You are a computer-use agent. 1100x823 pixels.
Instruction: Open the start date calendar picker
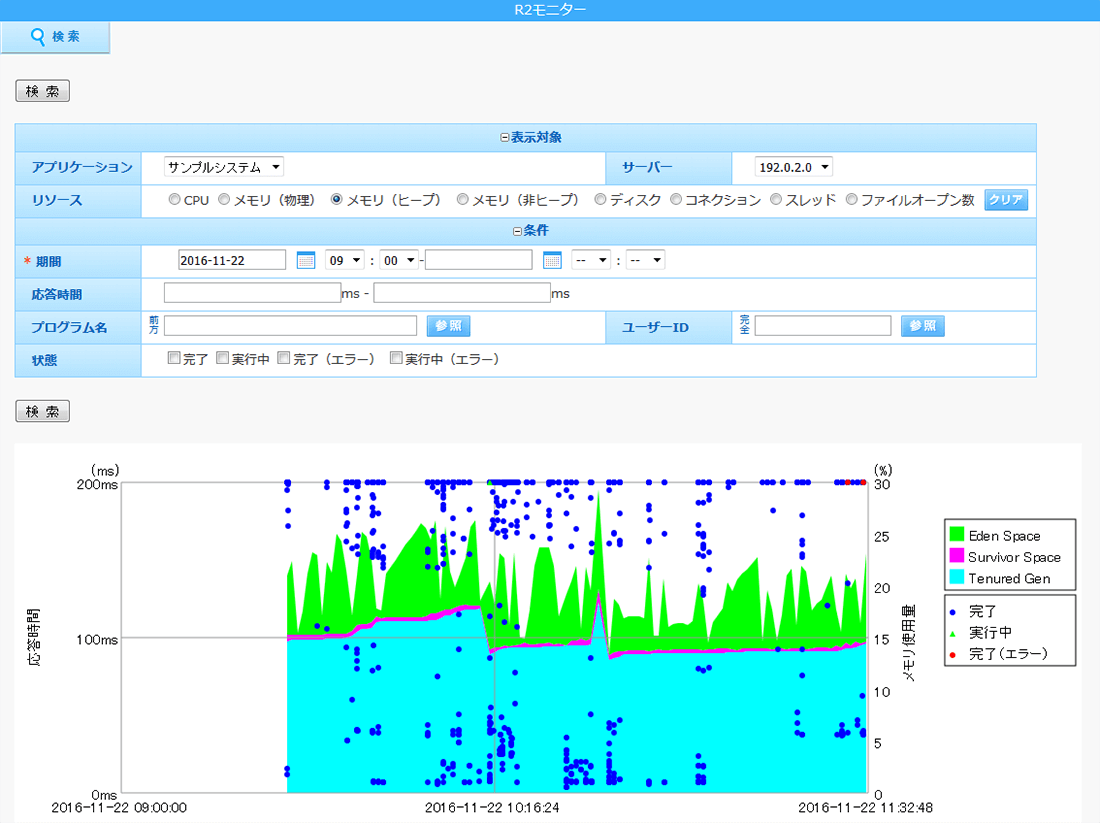[x=306, y=260]
